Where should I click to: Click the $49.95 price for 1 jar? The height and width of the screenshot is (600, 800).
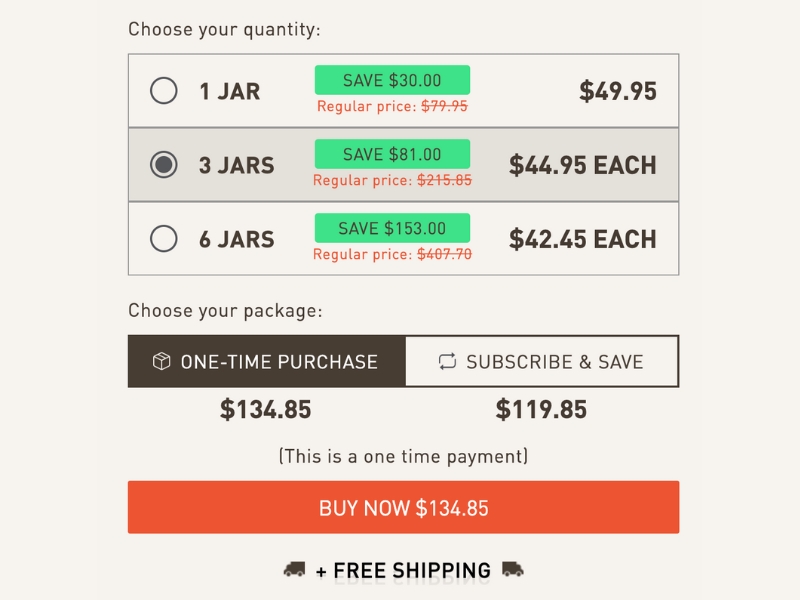pyautogui.click(x=618, y=91)
